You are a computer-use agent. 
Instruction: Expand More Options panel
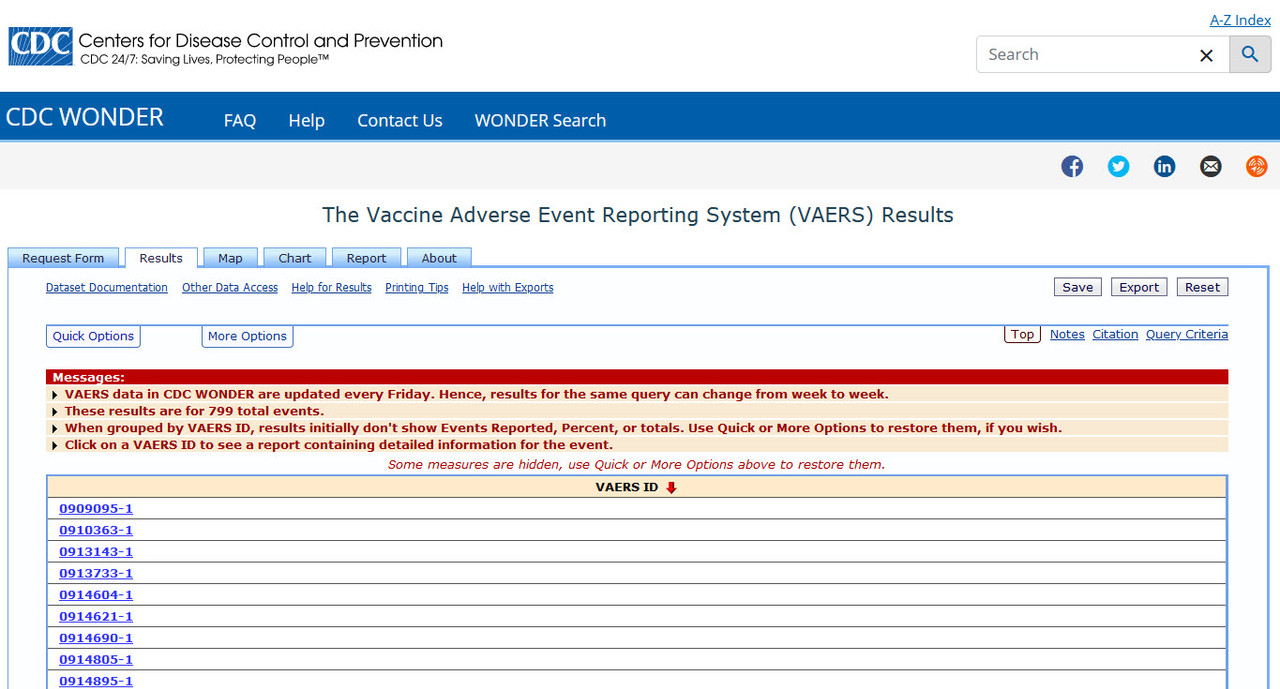[247, 337]
